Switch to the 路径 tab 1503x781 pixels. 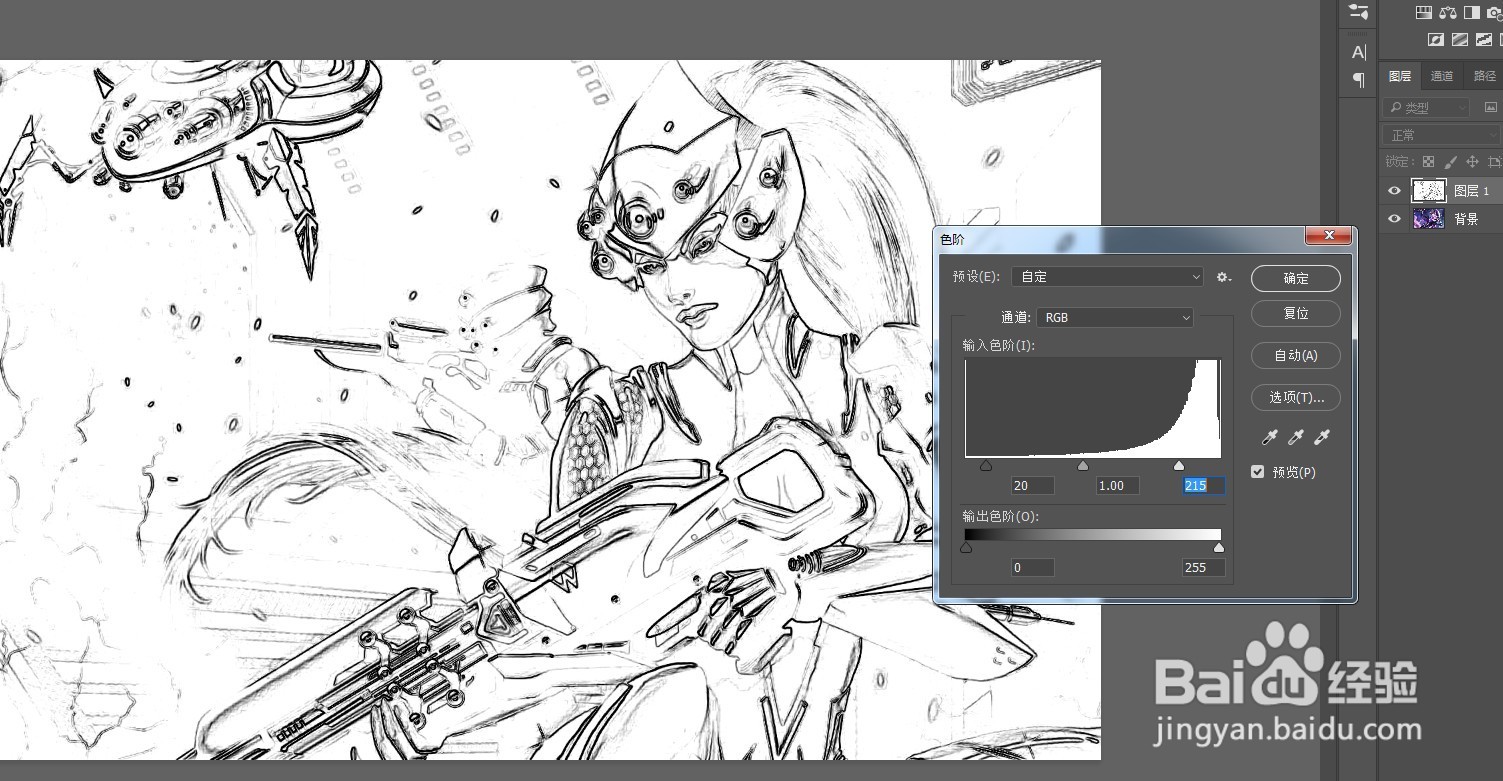1484,76
